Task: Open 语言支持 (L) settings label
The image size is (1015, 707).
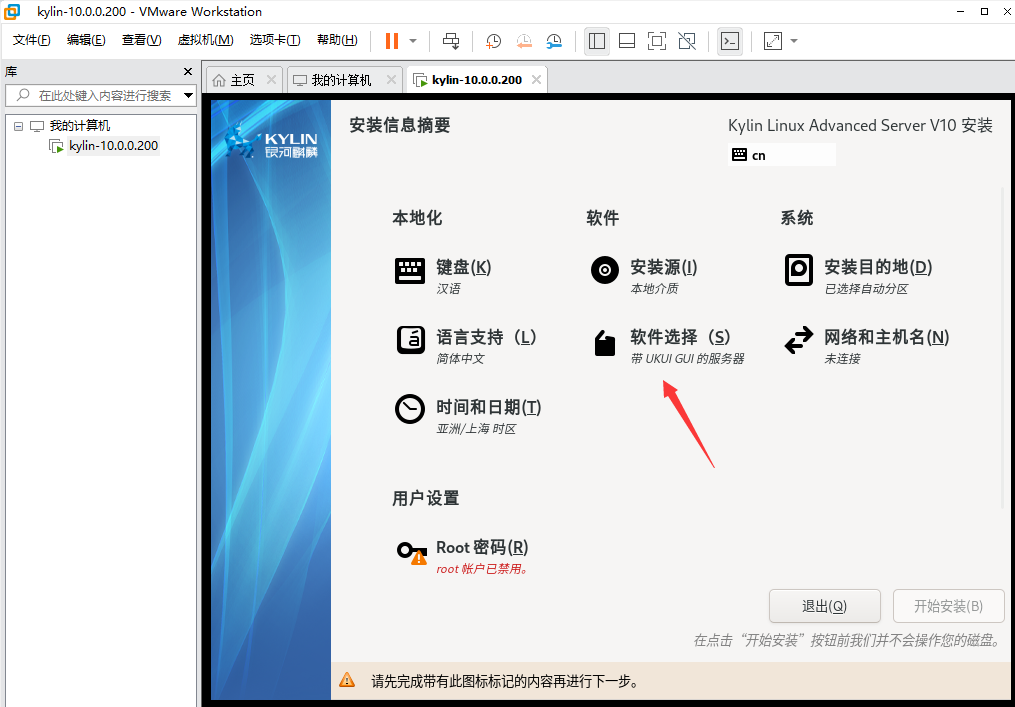Action: pyautogui.click(x=487, y=337)
